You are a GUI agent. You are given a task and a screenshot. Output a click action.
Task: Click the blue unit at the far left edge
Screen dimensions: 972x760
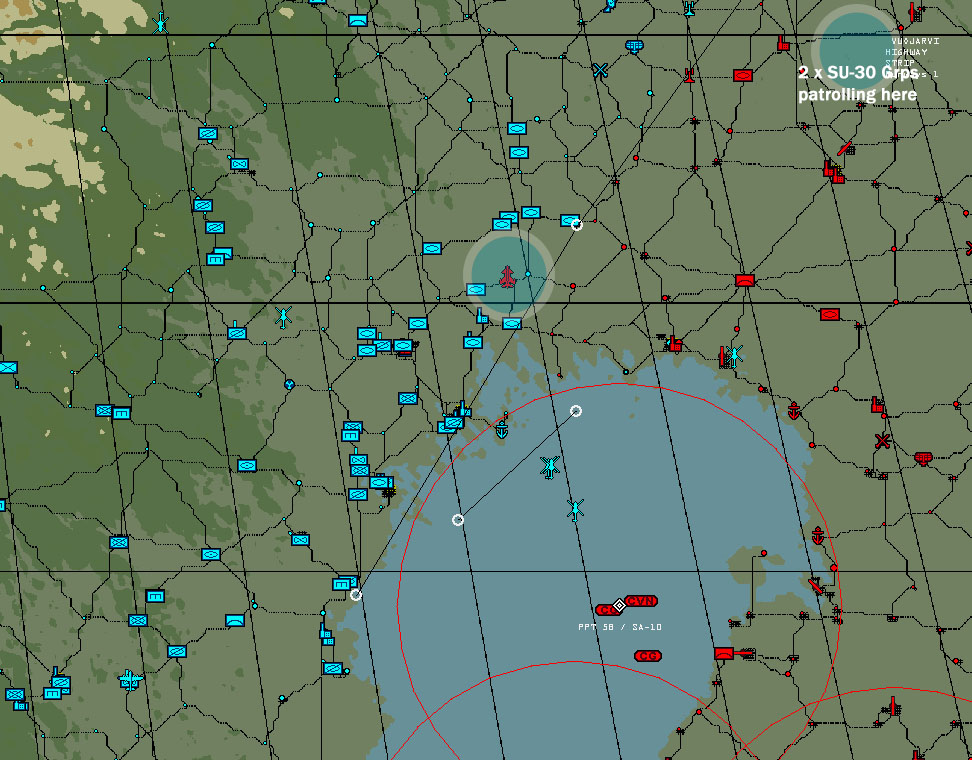[7, 368]
